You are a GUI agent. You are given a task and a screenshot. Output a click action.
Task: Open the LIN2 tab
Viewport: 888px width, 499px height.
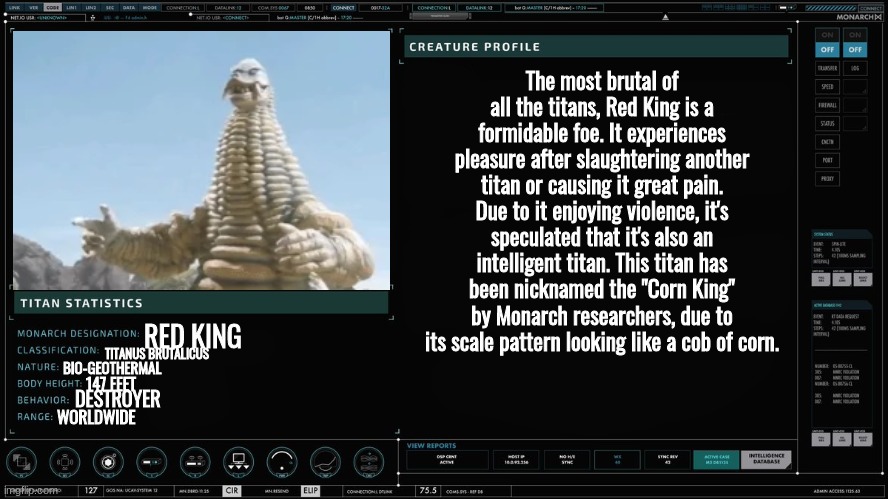point(91,8)
